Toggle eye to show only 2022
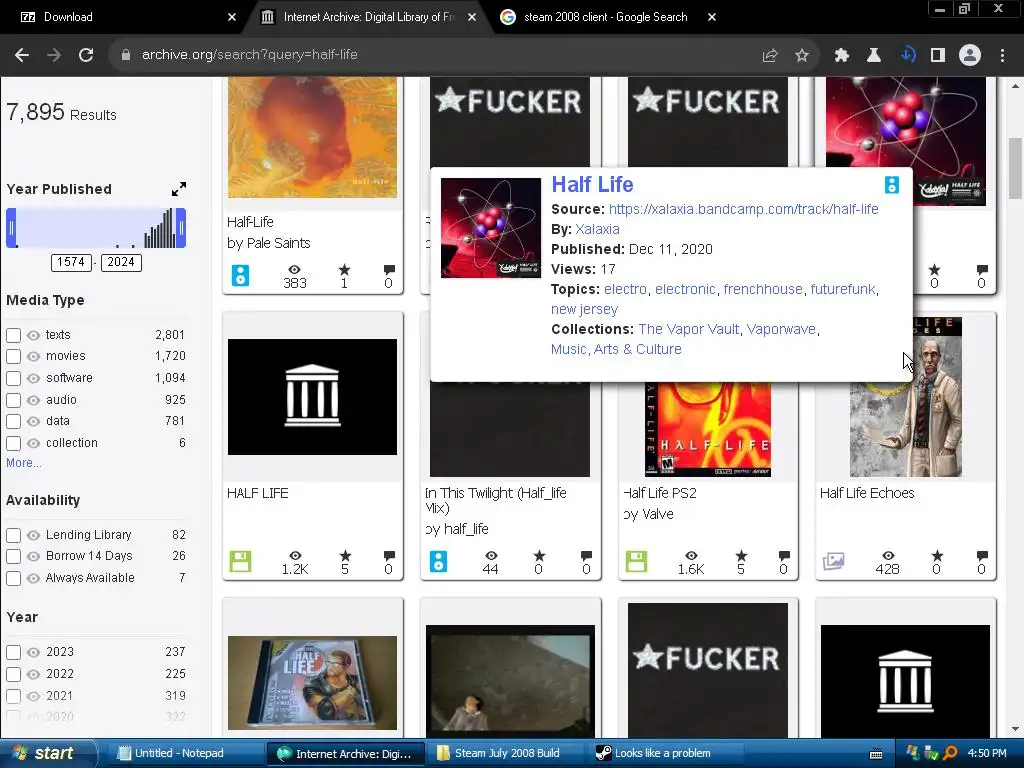Image resolution: width=1024 pixels, height=768 pixels. [x=33, y=674]
